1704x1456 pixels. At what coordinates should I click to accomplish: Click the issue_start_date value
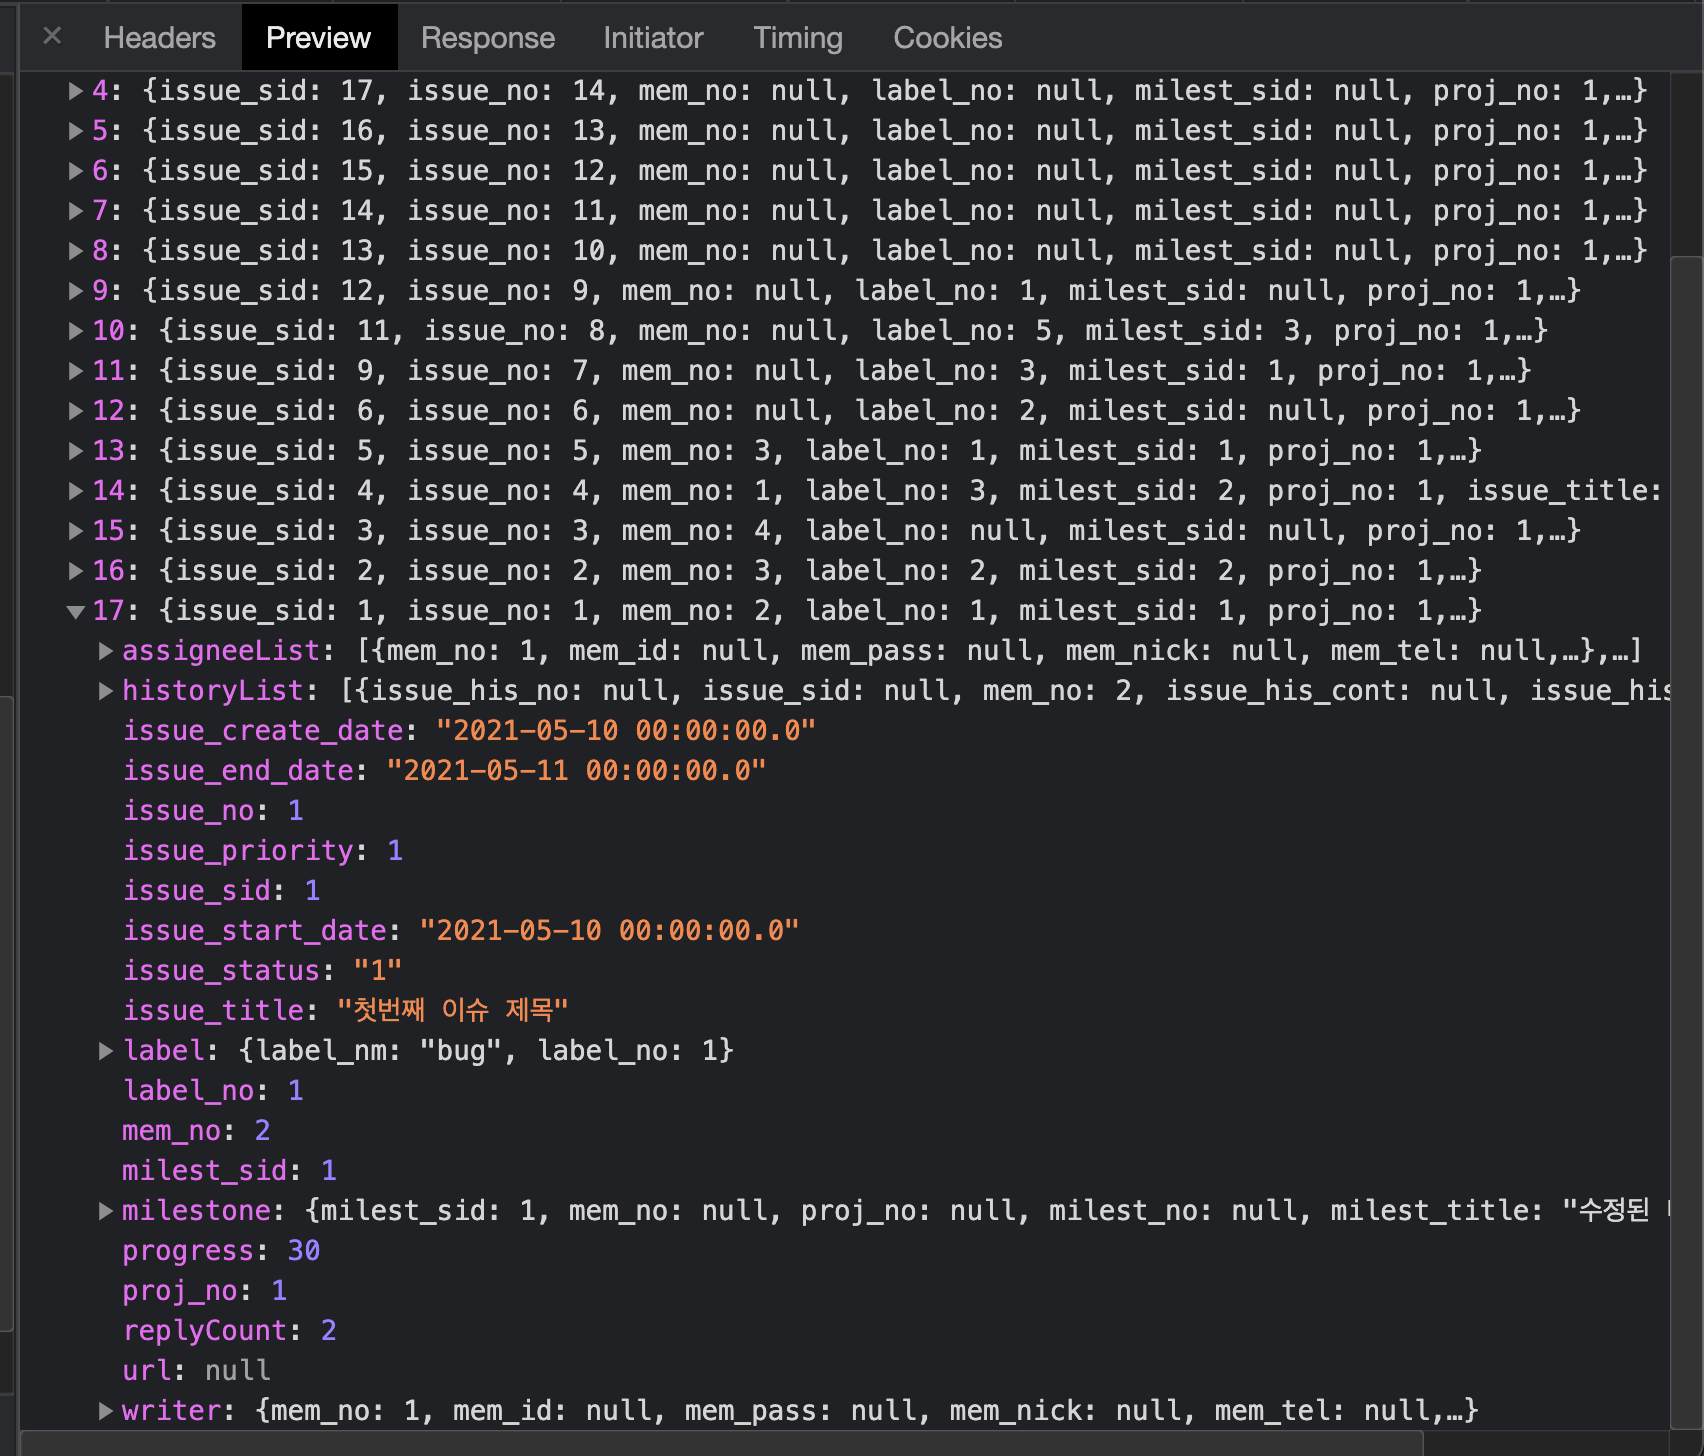(609, 931)
